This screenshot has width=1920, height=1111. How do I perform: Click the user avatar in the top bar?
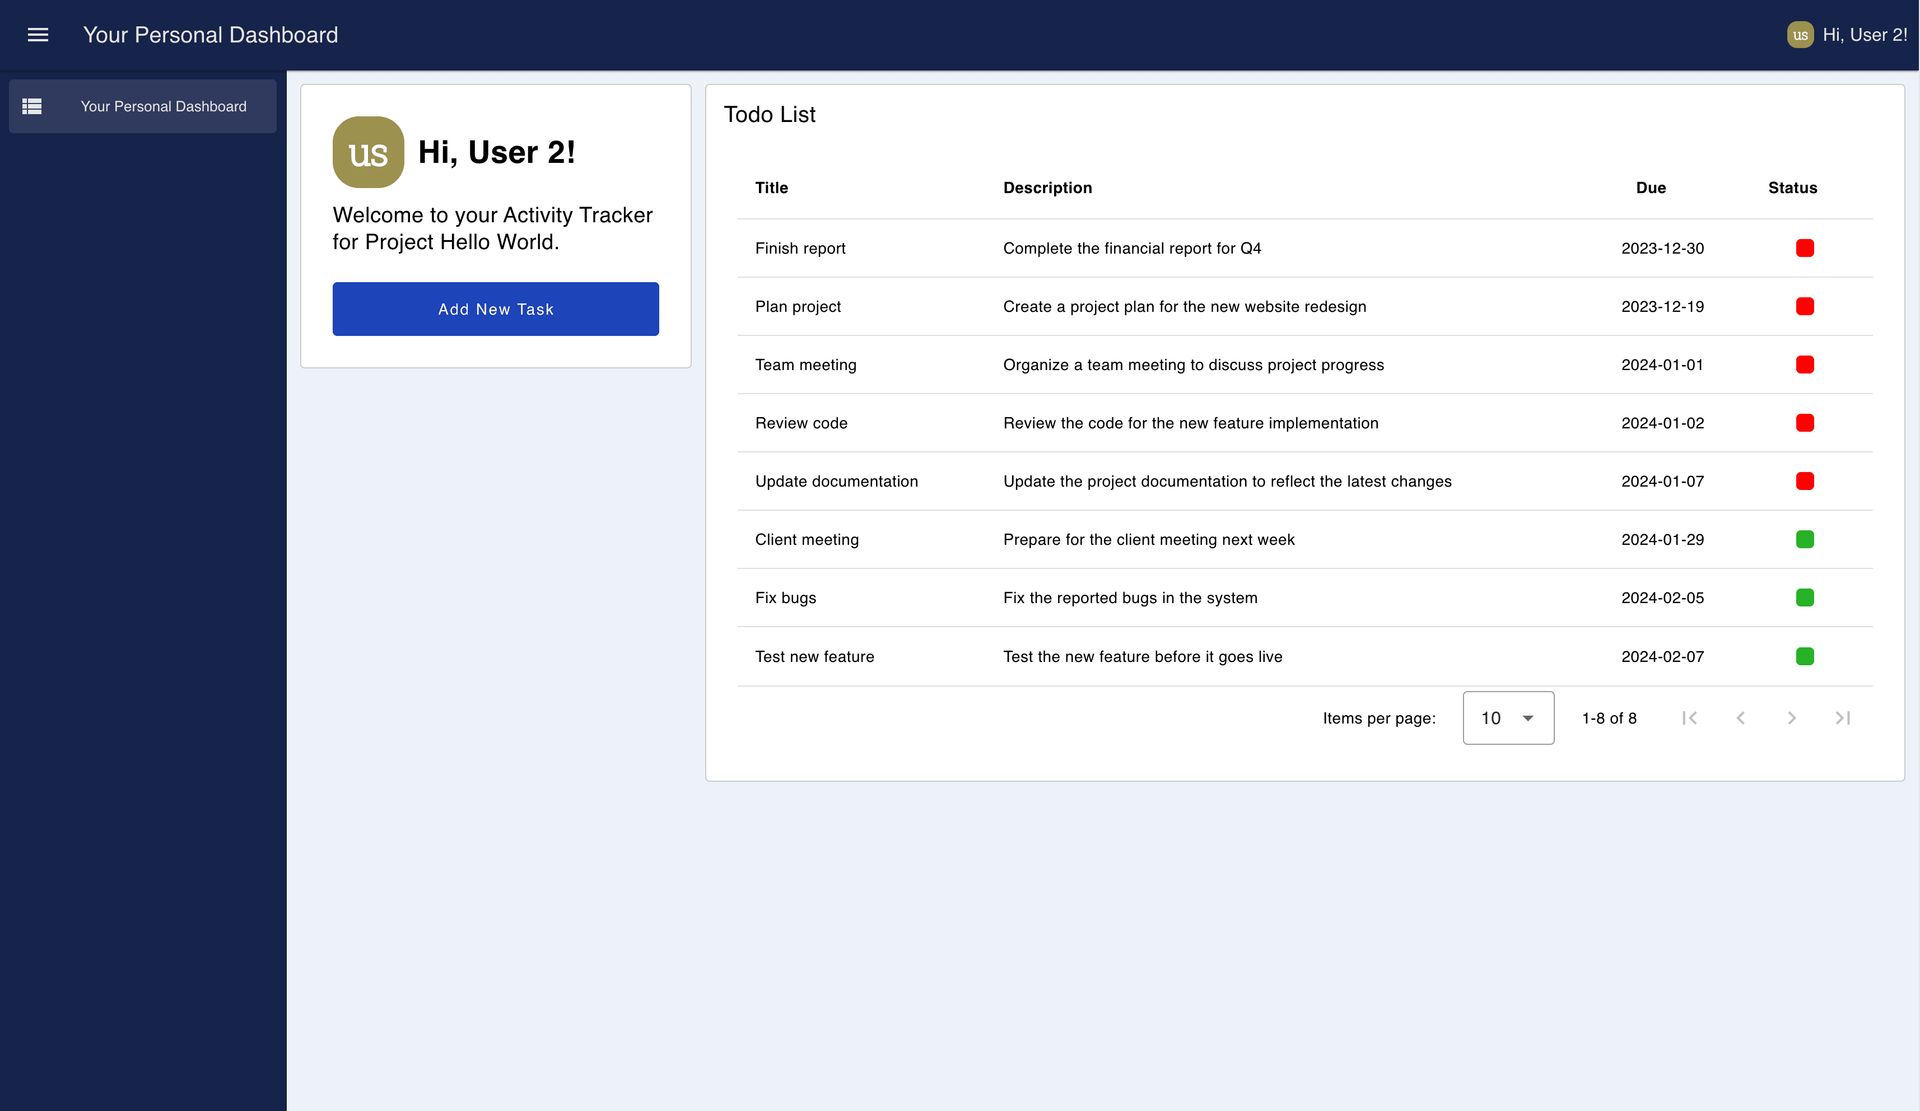coord(1800,34)
